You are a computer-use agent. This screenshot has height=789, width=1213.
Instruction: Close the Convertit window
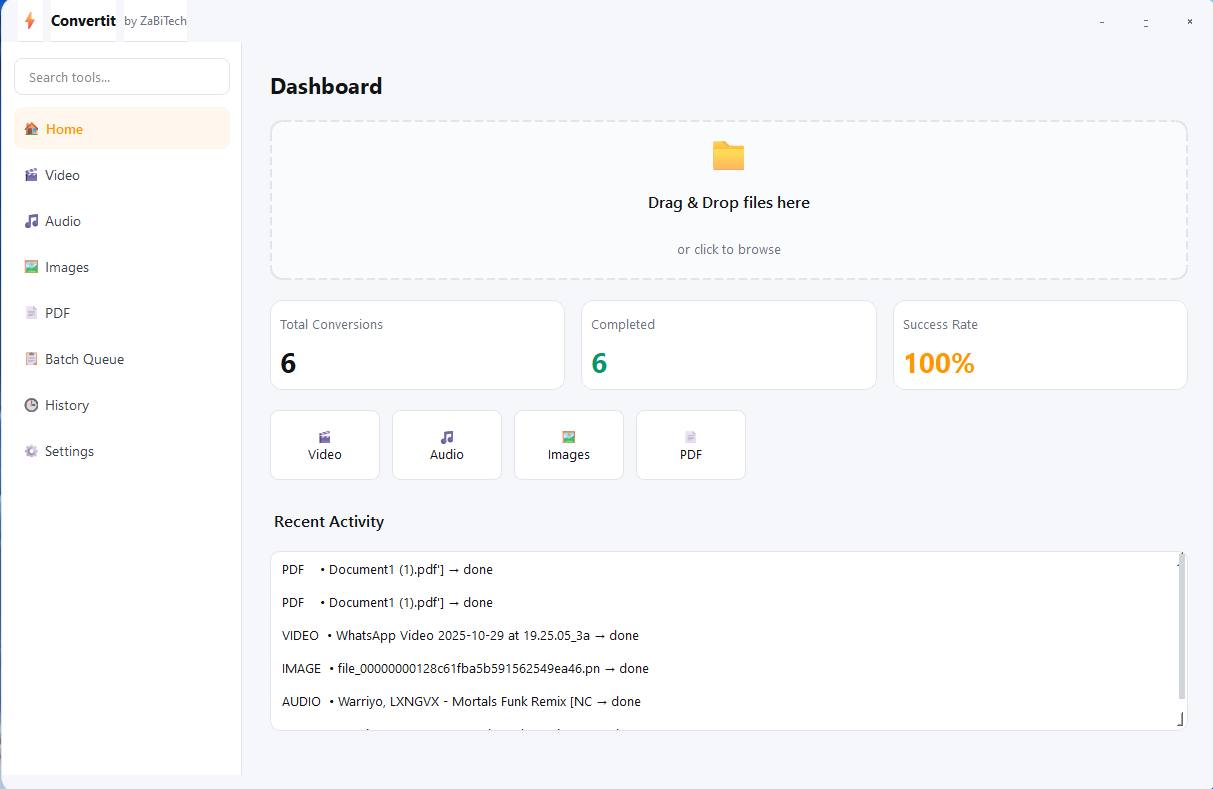[x=1190, y=21]
